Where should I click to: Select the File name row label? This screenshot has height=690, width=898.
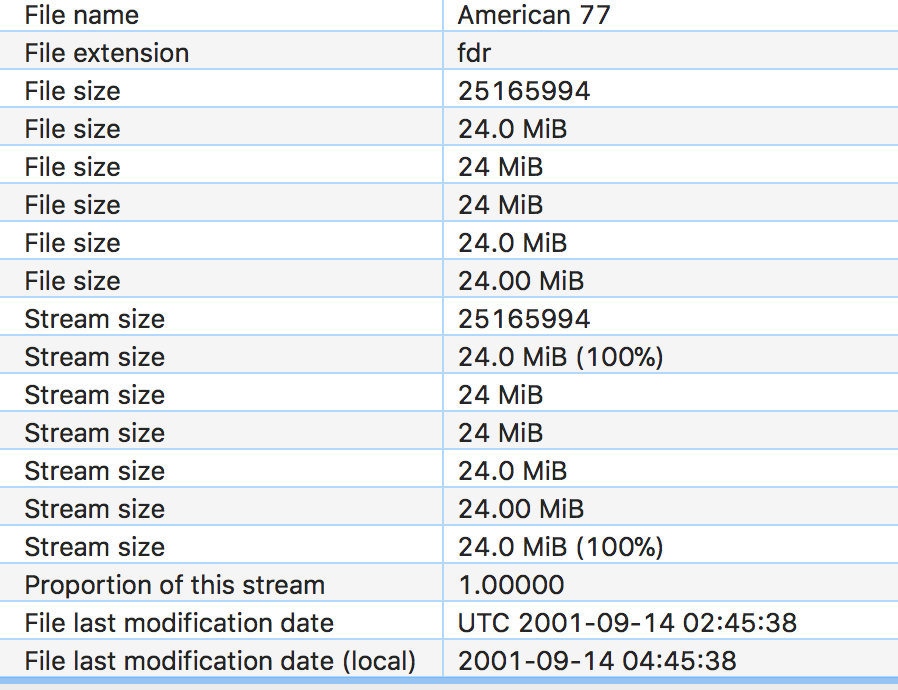coord(81,15)
